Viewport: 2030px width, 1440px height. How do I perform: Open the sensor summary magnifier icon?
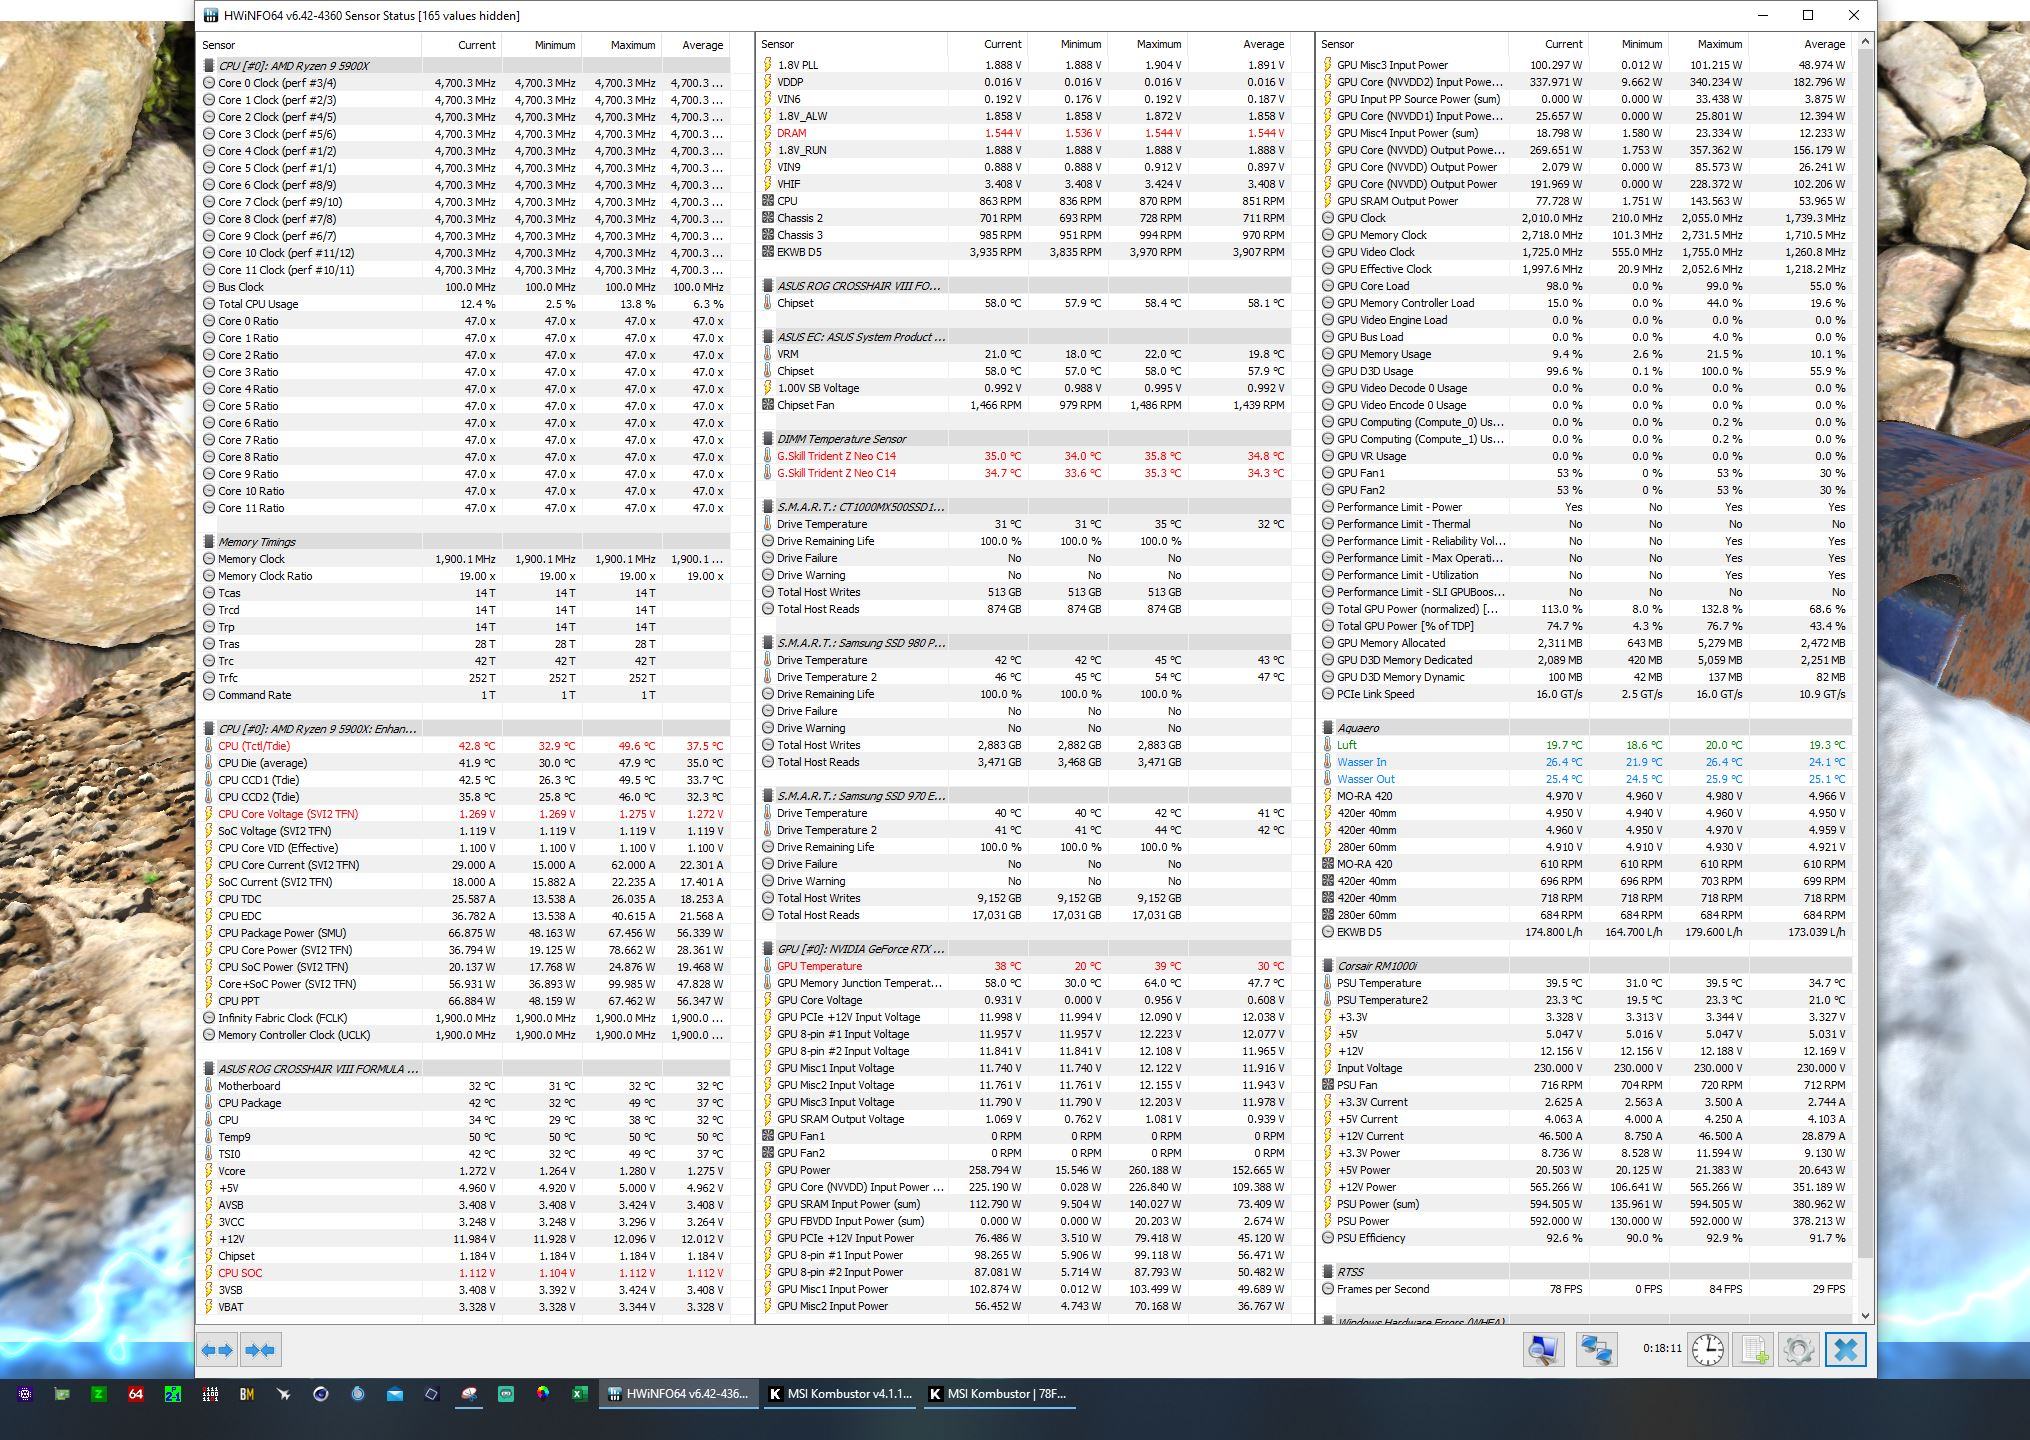click(1543, 1350)
